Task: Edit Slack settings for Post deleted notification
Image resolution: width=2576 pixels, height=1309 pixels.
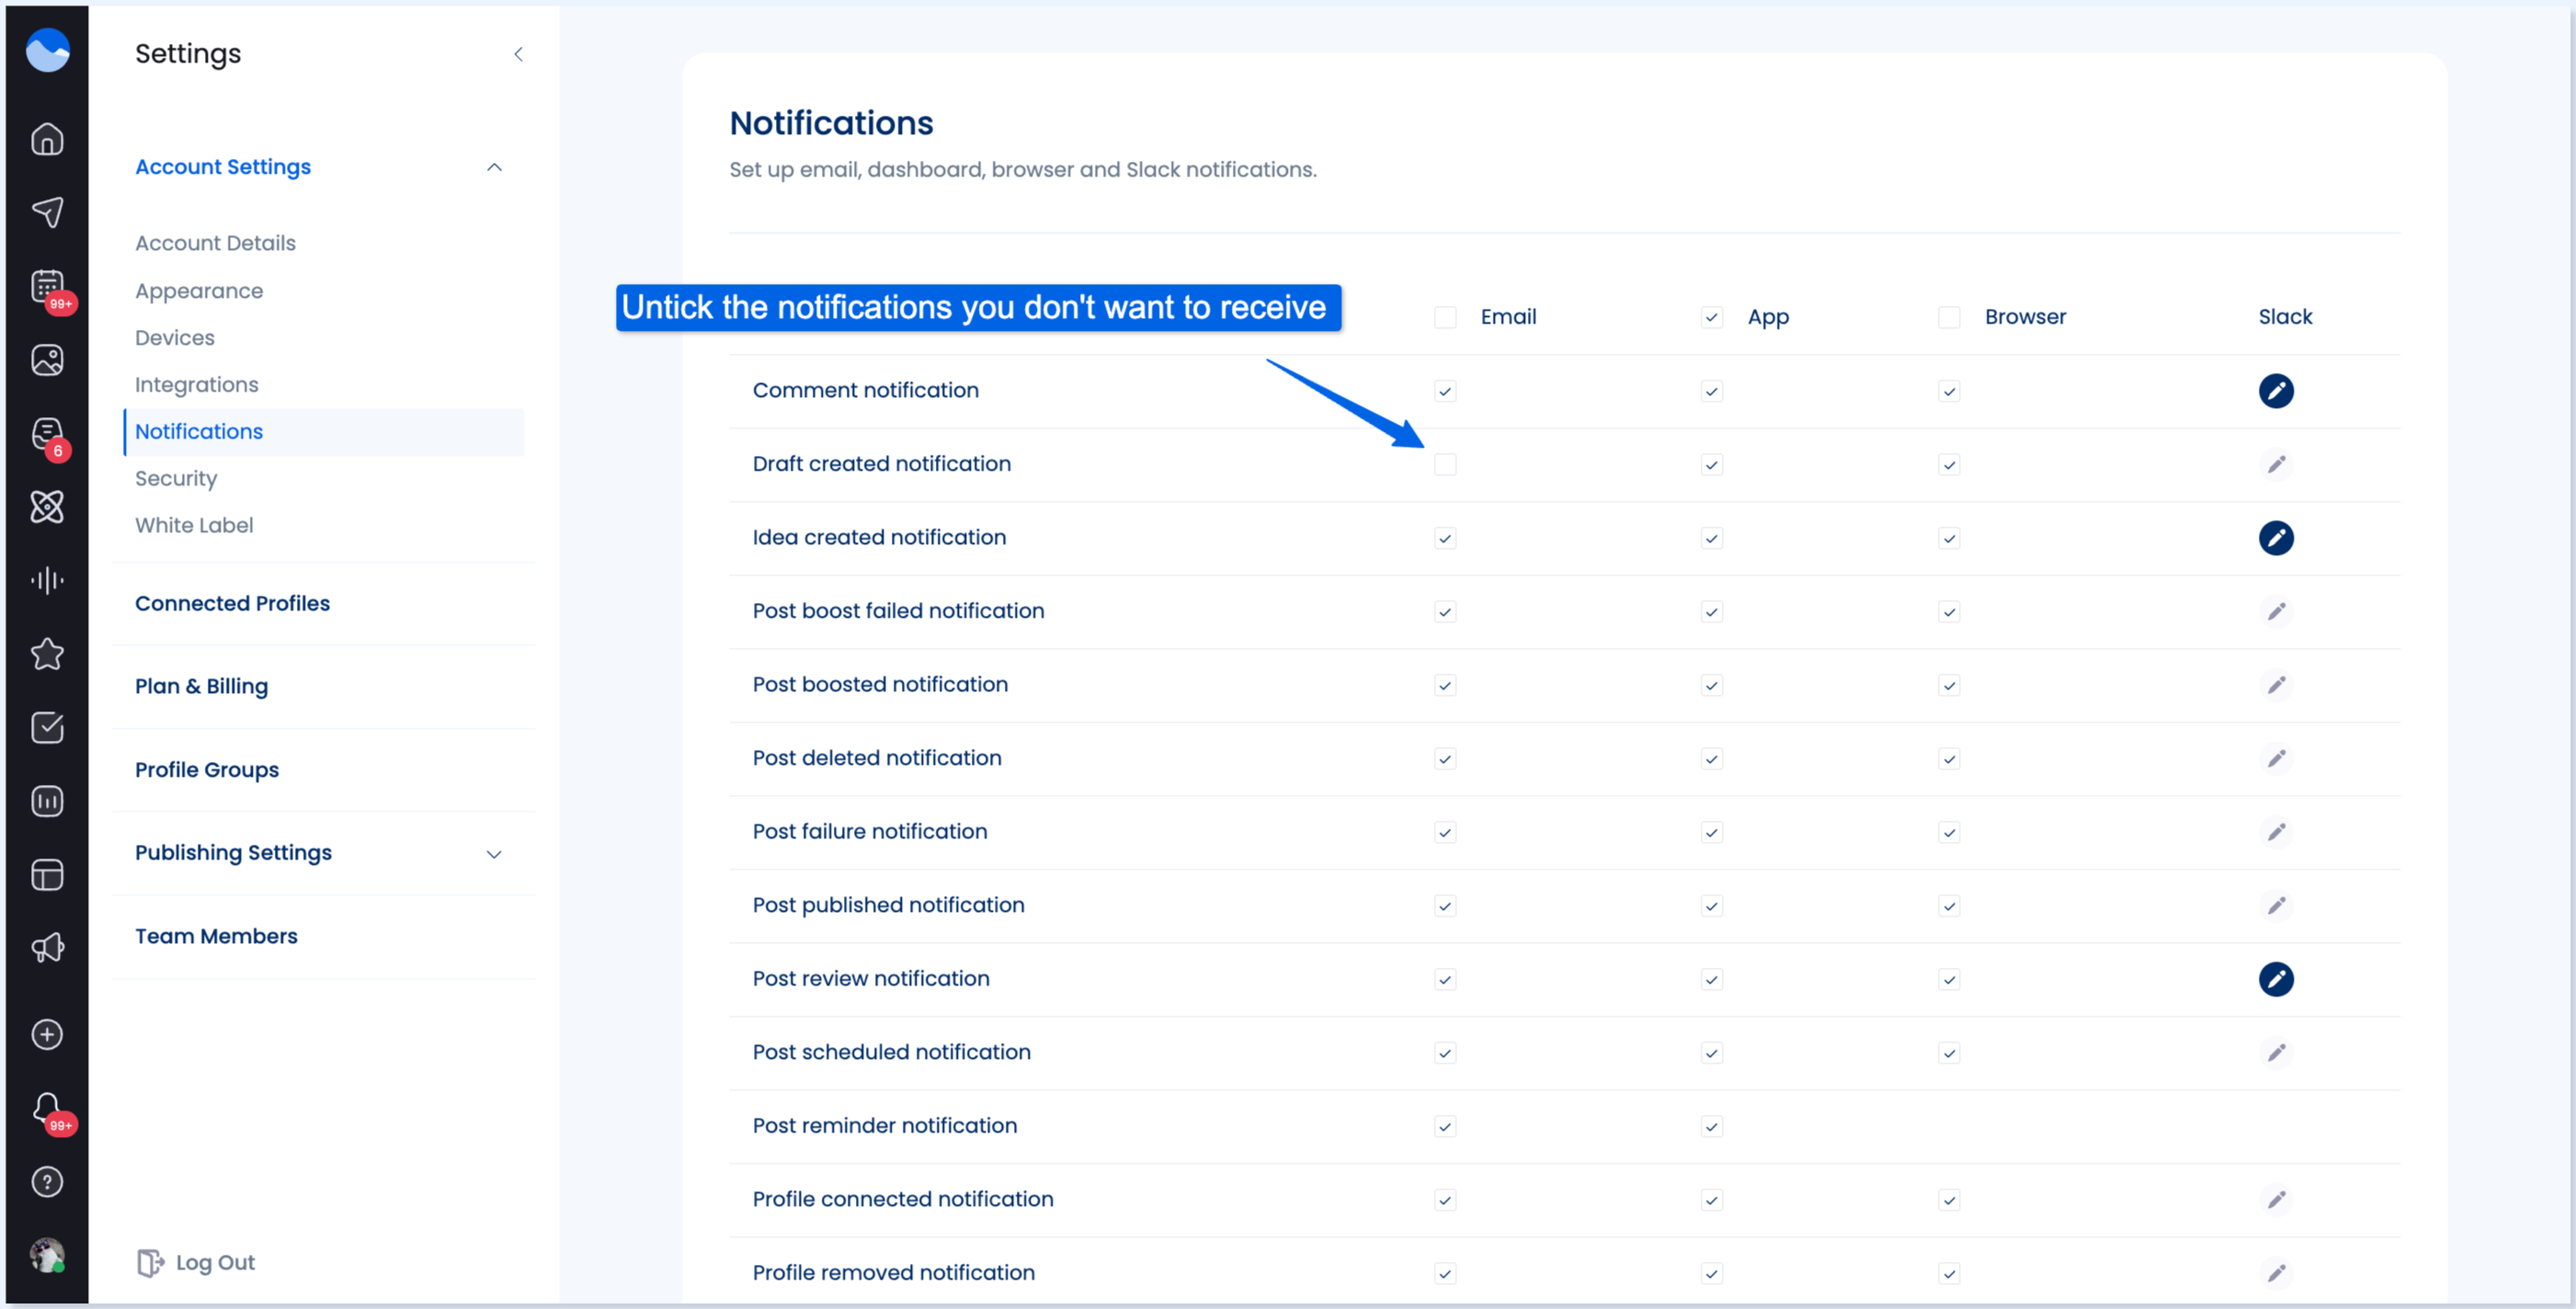Action: (2276, 759)
